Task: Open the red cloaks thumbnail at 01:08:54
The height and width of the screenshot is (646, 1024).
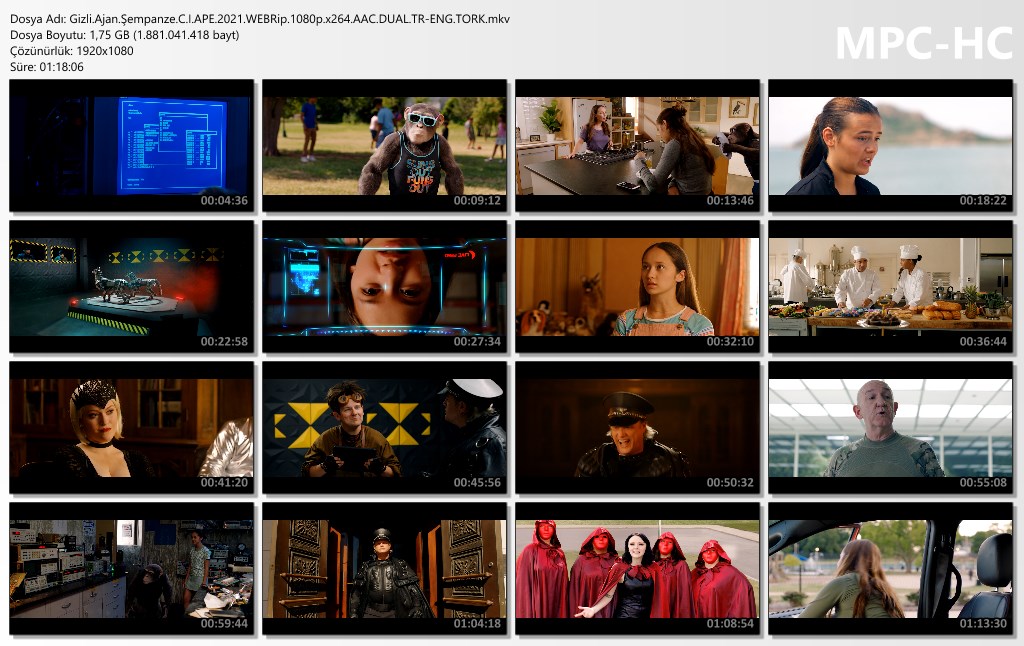Action: coord(637,569)
